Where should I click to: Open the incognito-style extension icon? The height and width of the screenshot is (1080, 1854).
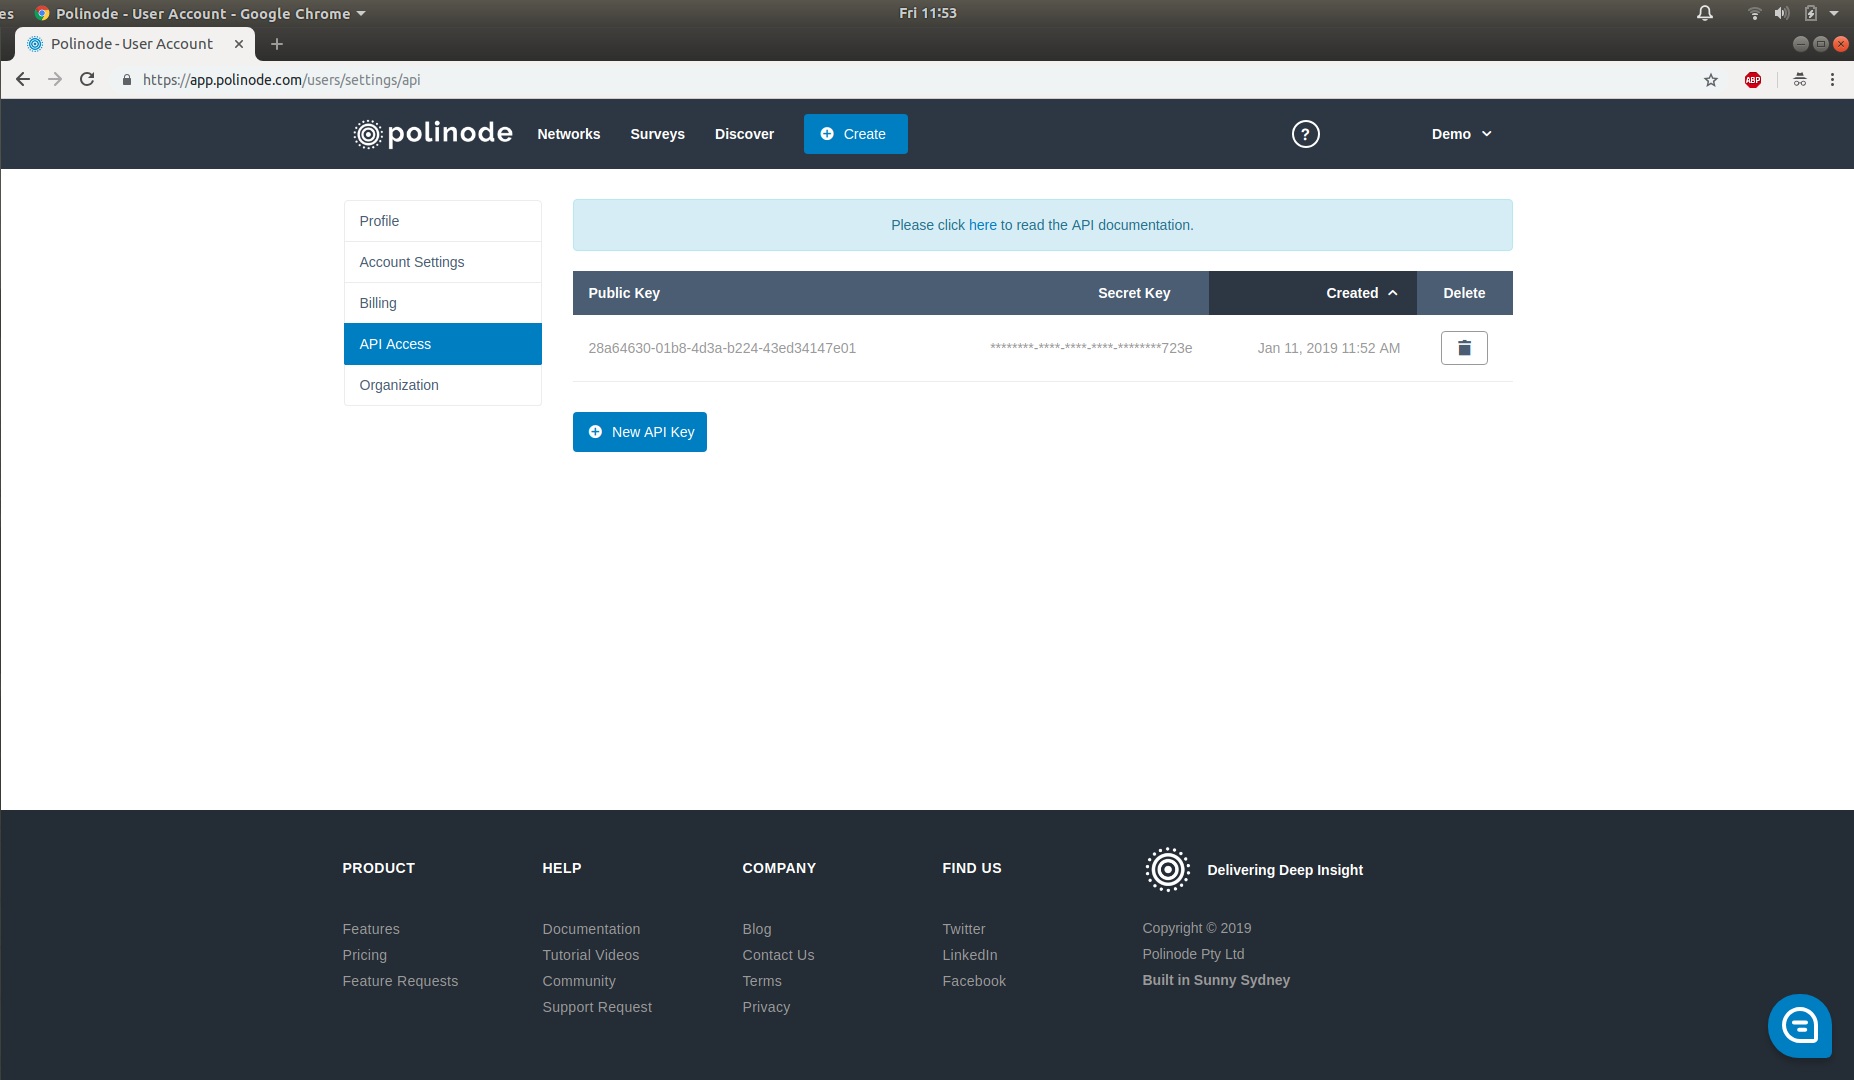pyautogui.click(x=1800, y=80)
